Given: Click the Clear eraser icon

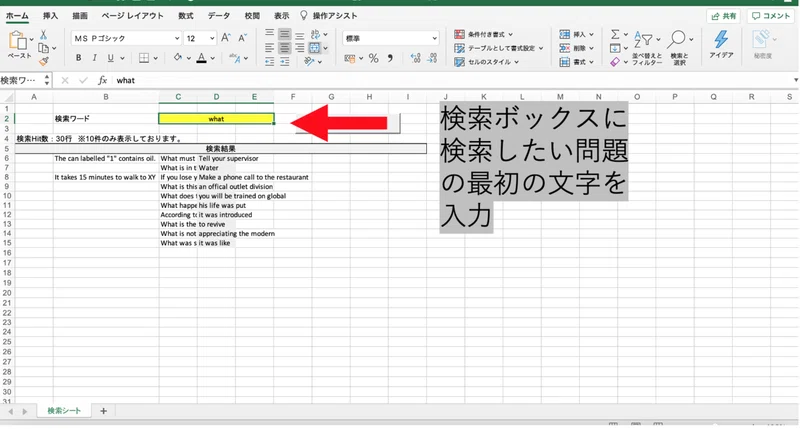Looking at the screenshot, I should pos(615,62).
